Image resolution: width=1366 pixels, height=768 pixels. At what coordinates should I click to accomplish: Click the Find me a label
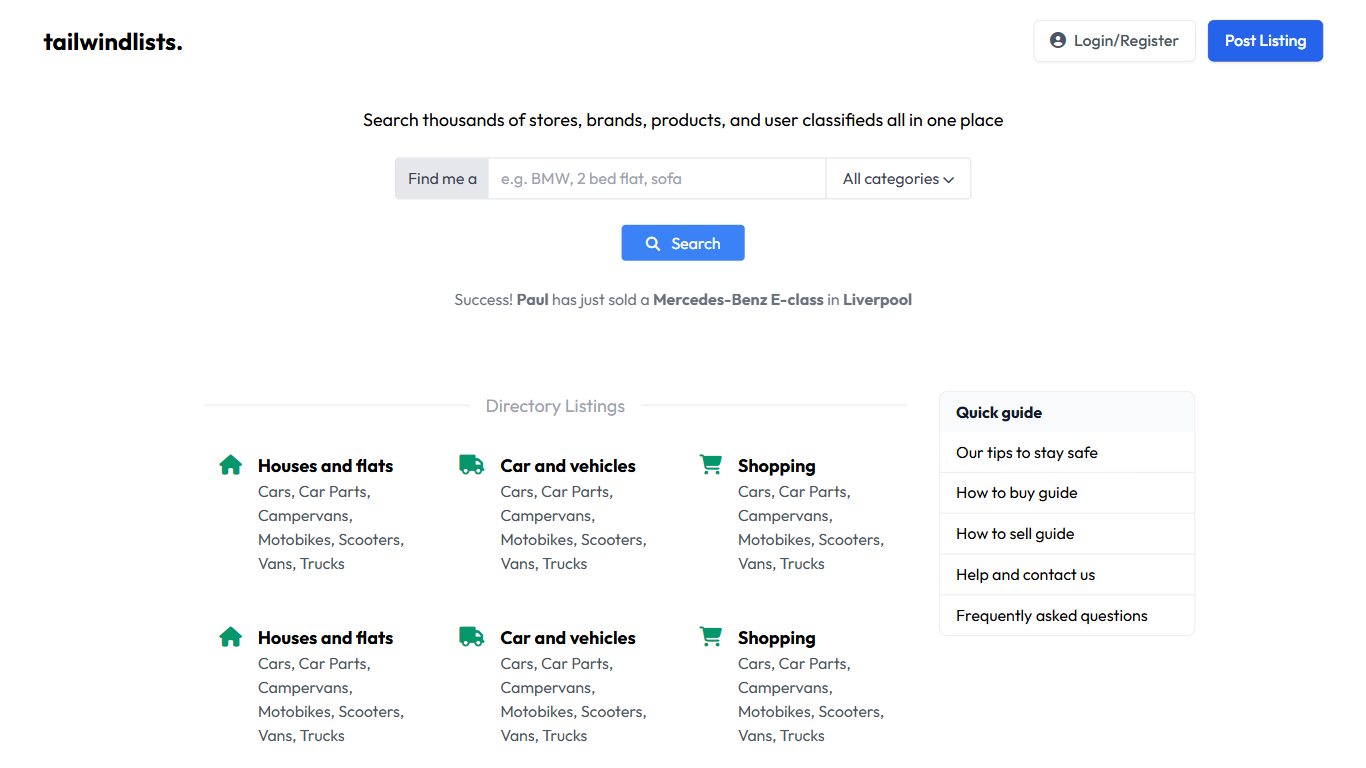pyautogui.click(x=442, y=179)
